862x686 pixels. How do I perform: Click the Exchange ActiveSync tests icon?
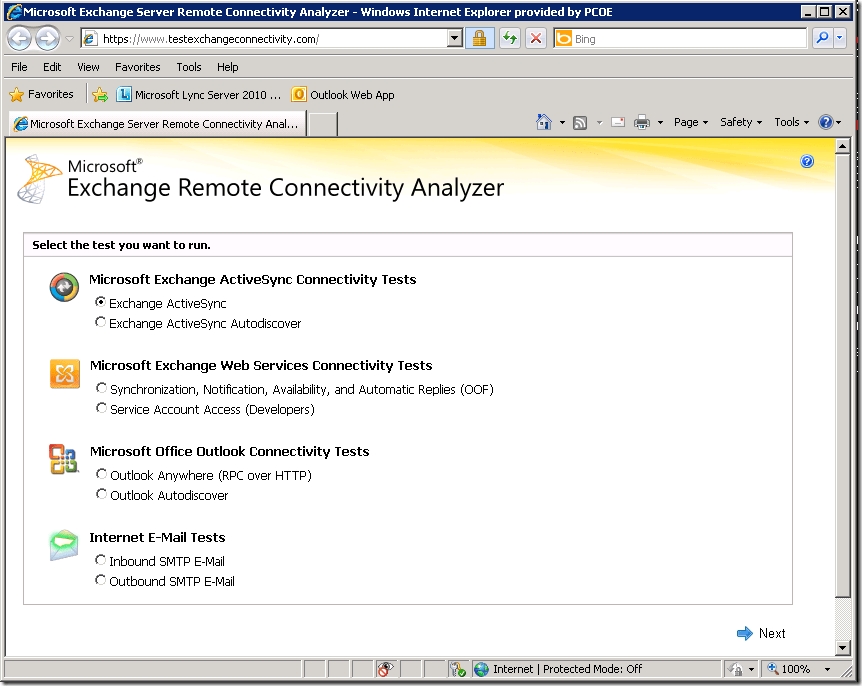coord(64,287)
